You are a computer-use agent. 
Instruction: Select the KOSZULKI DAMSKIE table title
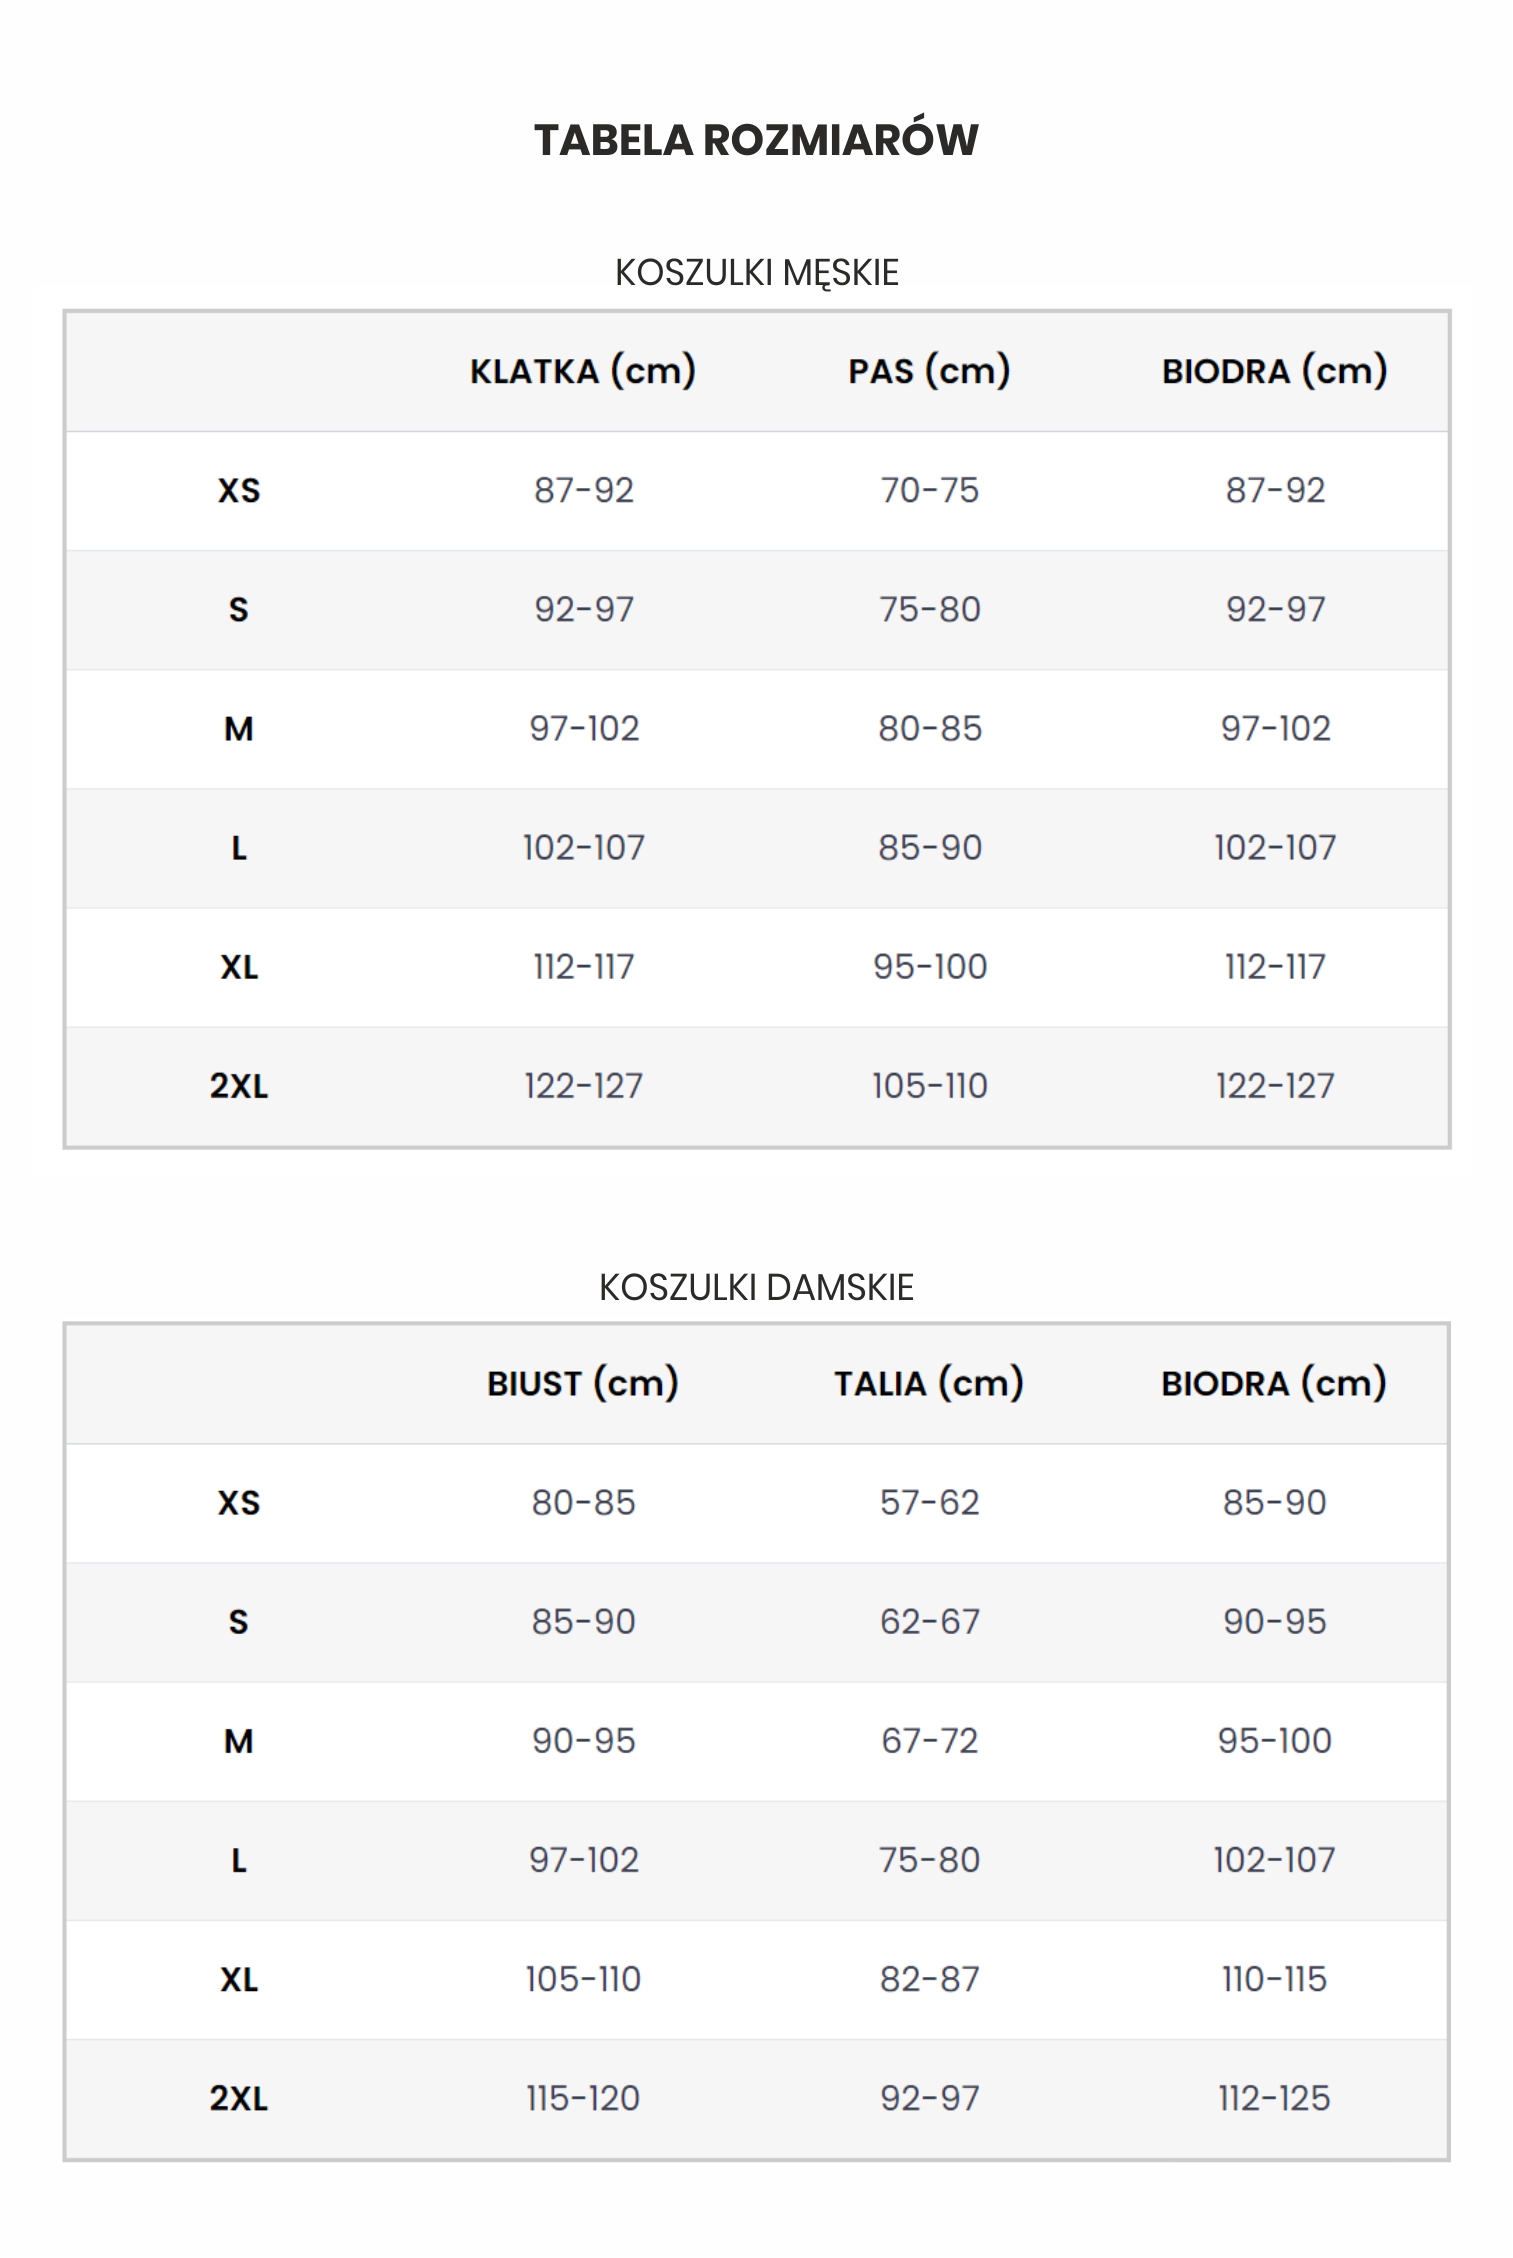pos(757,1286)
